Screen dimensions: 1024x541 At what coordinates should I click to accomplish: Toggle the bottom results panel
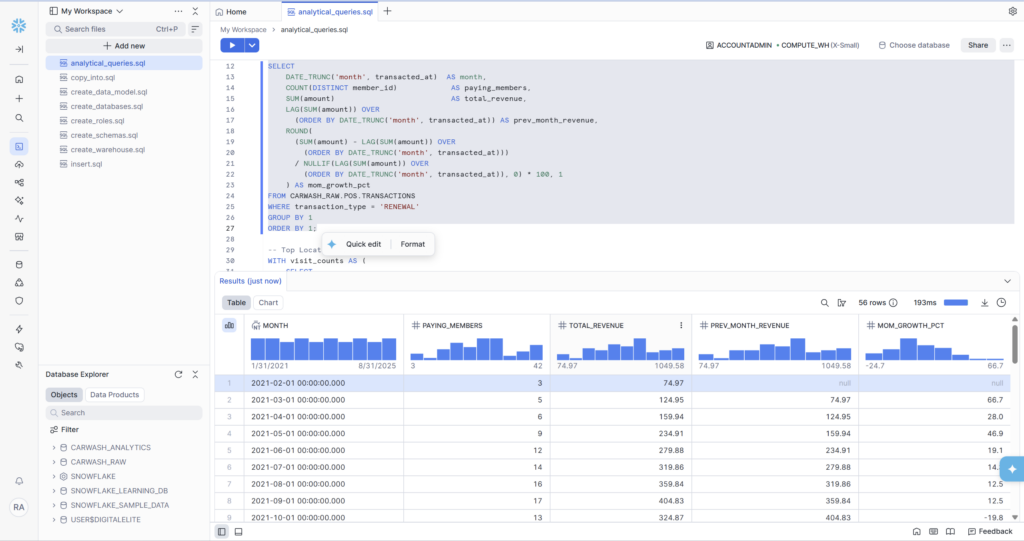(240, 531)
